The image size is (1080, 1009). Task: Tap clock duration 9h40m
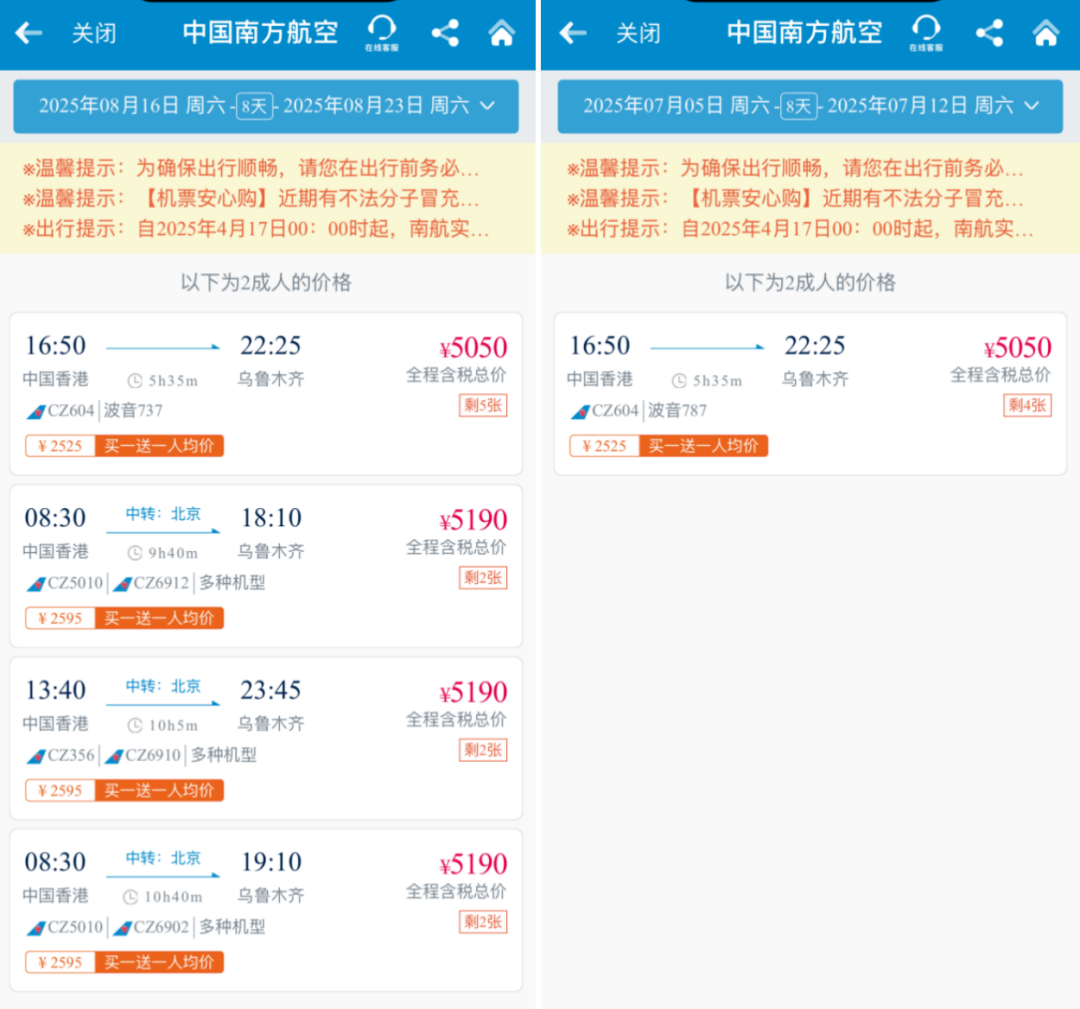(x=163, y=553)
